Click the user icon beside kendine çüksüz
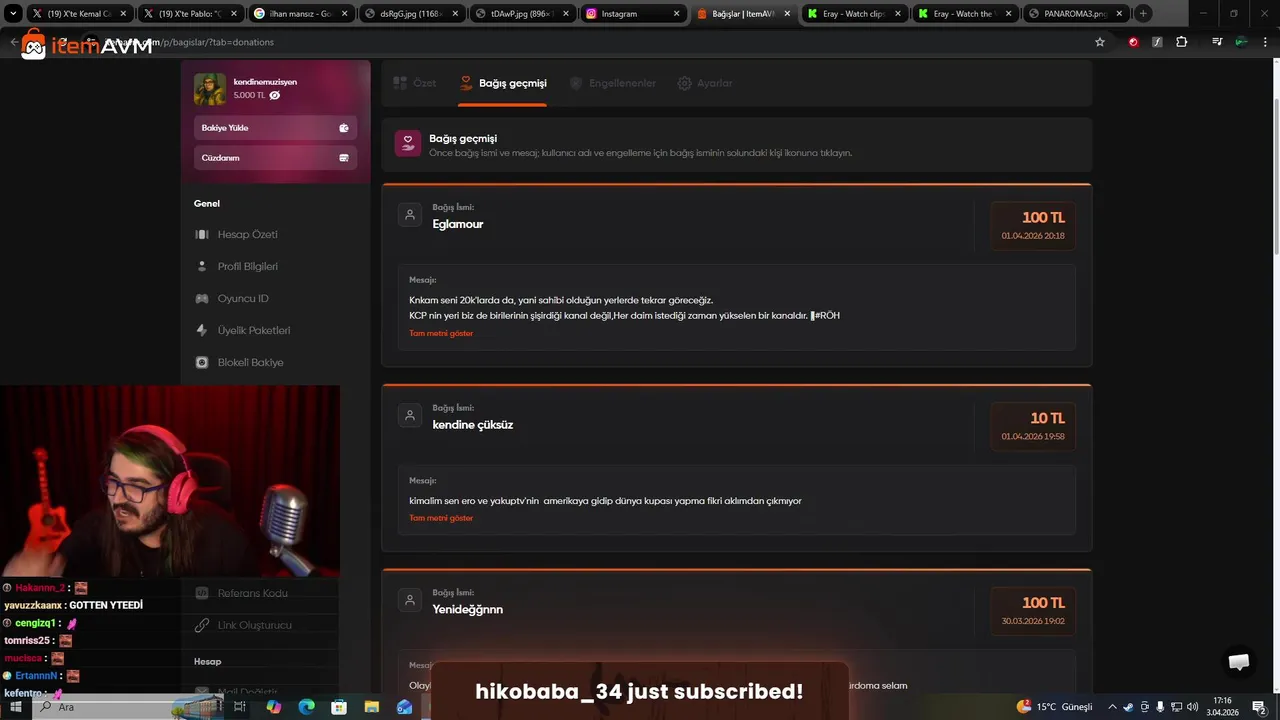 click(x=409, y=416)
